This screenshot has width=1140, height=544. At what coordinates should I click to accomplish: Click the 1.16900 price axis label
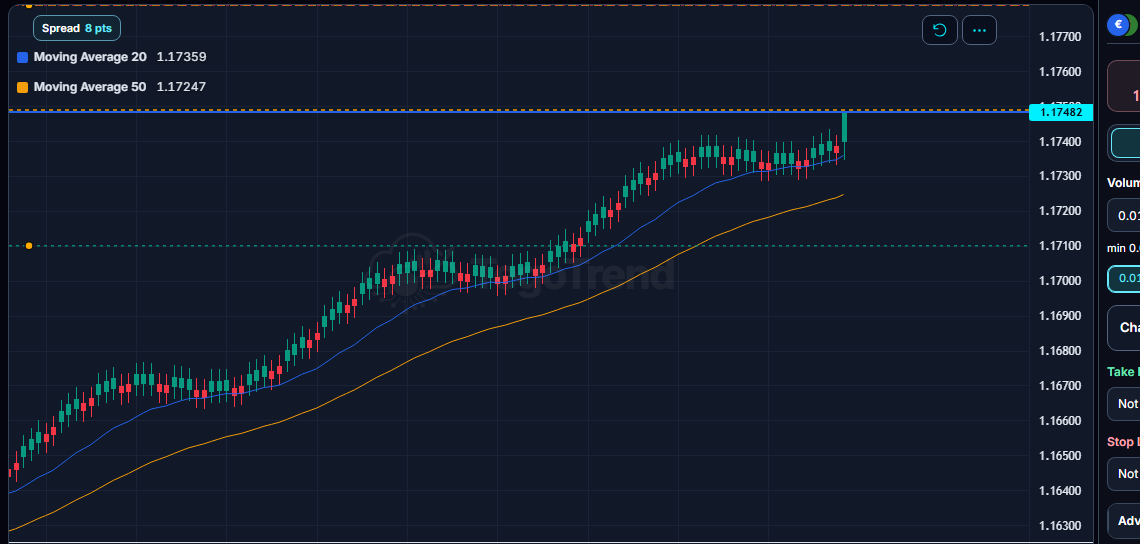click(x=1061, y=316)
